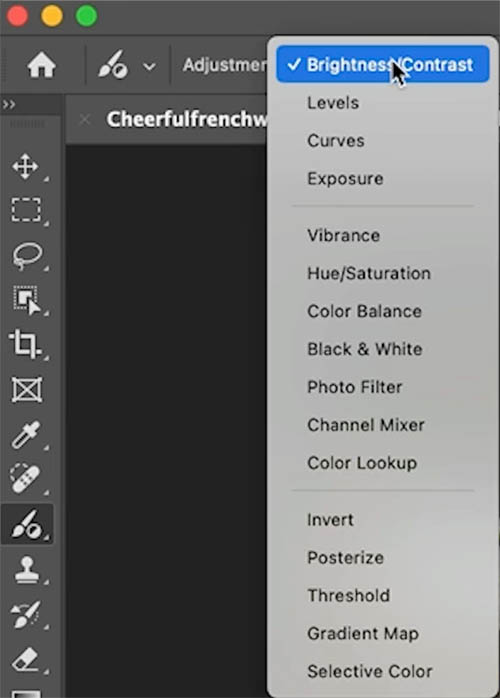The height and width of the screenshot is (698, 500).
Task: Select the Object Selection tool
Action: tap(27, 300)
